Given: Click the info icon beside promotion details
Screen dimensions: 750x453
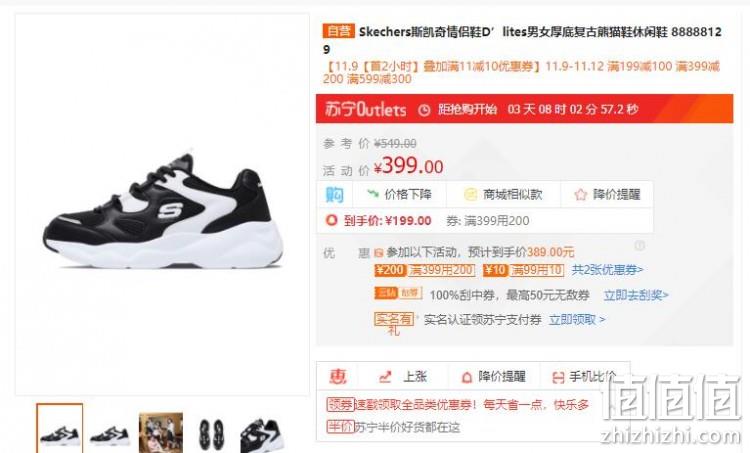Looking at the screenshot, I should (x=640, y=246).
